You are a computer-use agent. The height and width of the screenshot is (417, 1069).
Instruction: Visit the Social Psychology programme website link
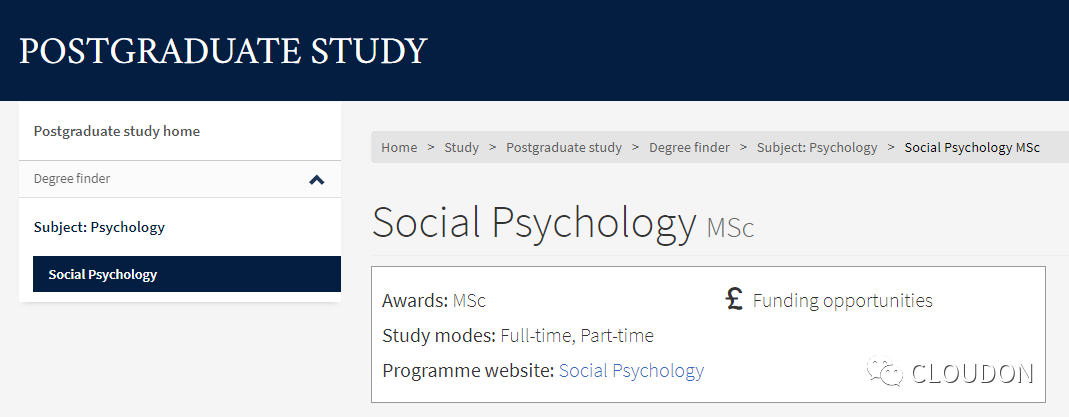point(631,371)
